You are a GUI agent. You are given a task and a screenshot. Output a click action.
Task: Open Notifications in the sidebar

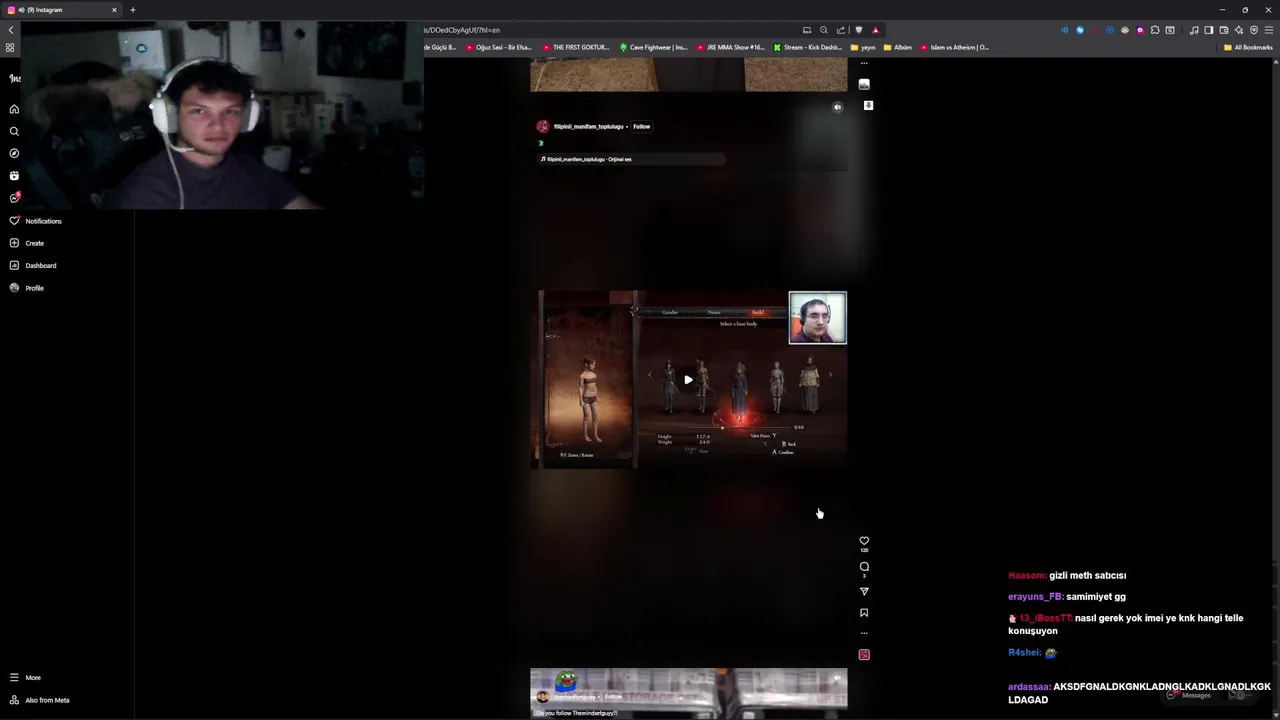point(36,221)
